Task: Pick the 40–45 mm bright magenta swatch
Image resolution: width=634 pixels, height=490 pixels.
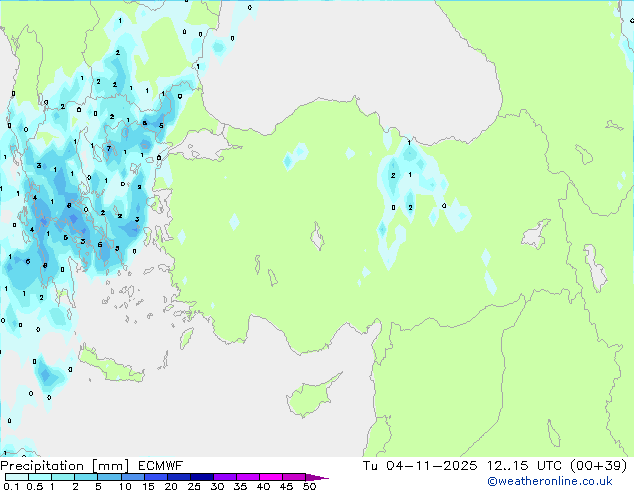Action: click(x=271, y=477)
